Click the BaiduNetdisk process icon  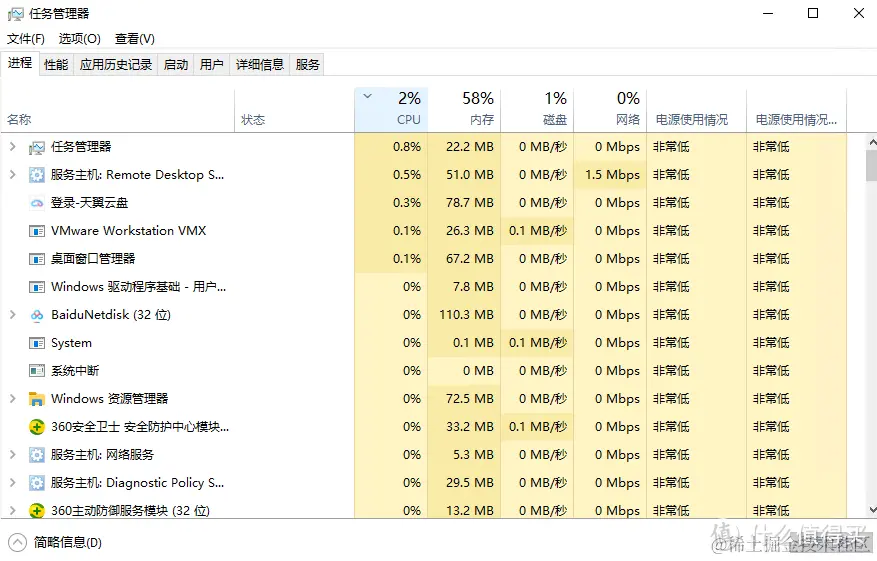pos(37,315)
